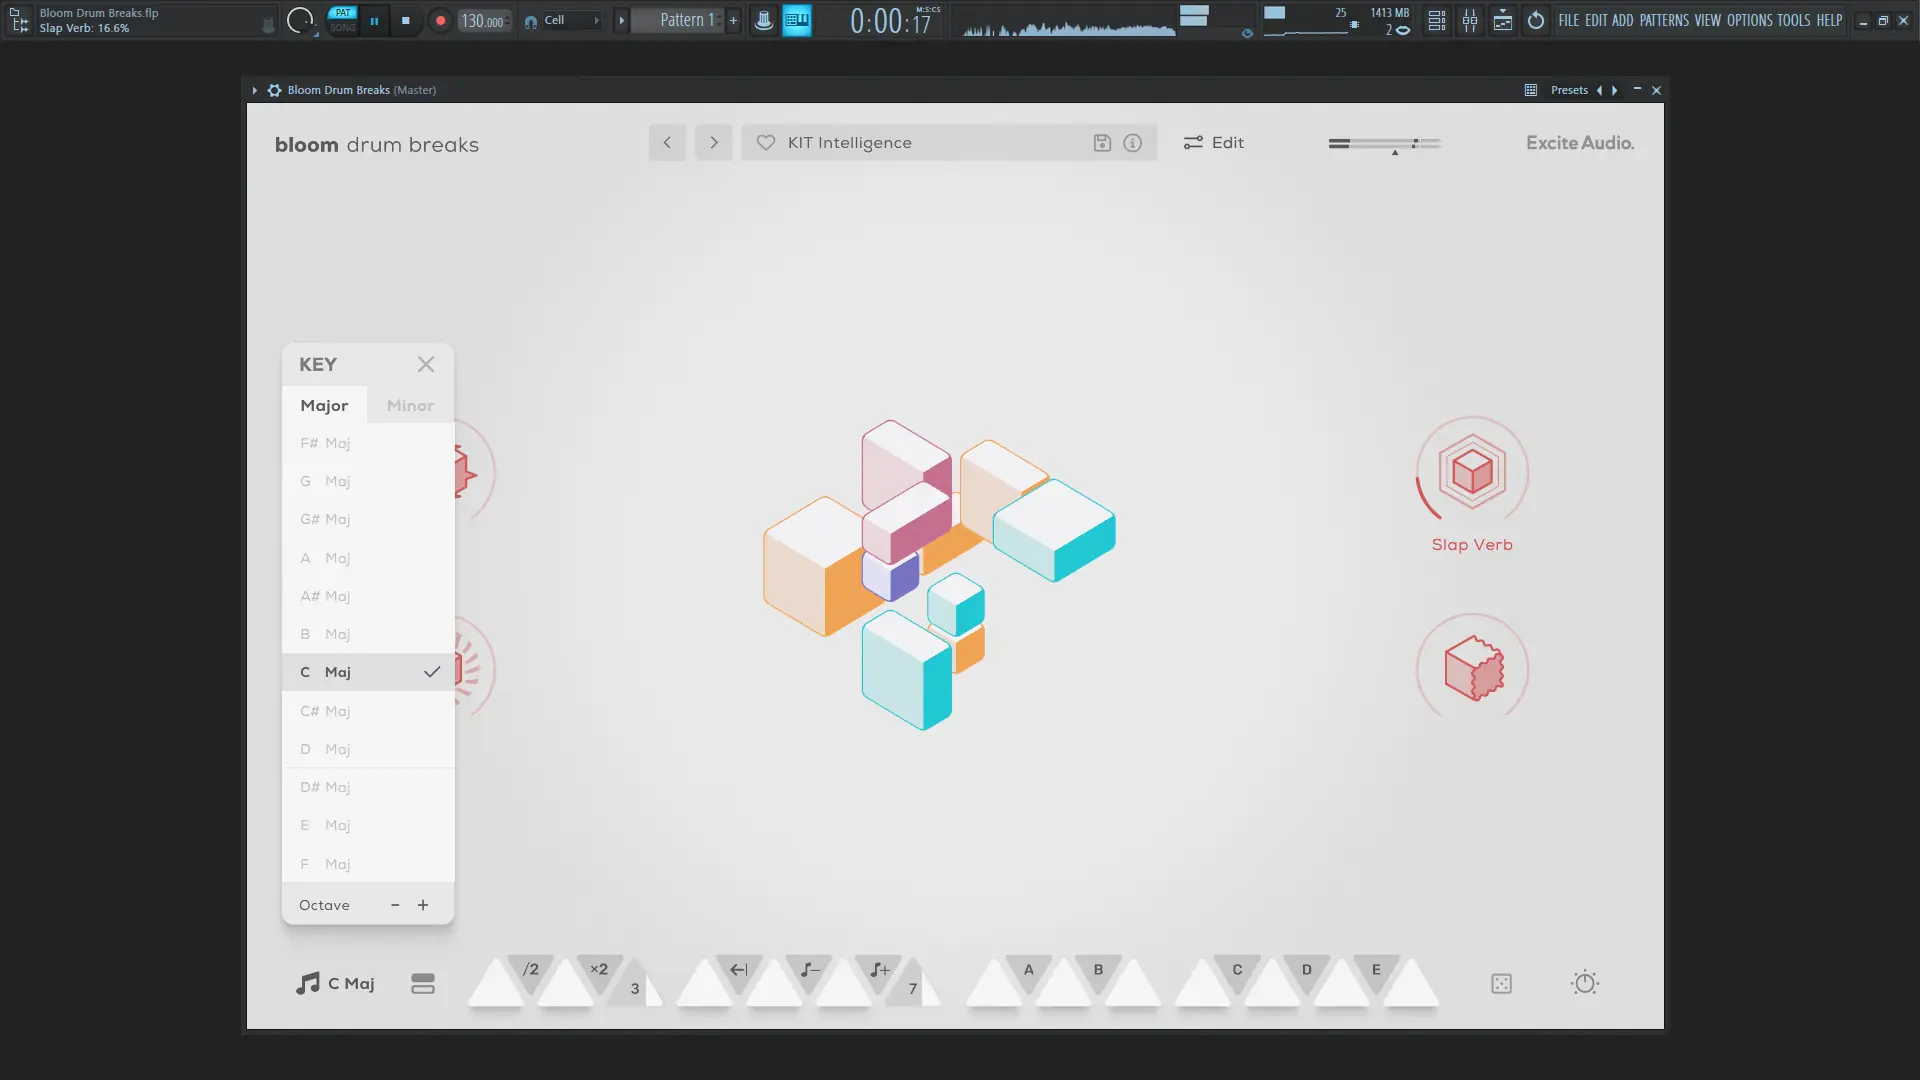Enable typing keyboard to piano toggle
The width and height of the screenshot is (1920, 1080).
click(797, 20)
